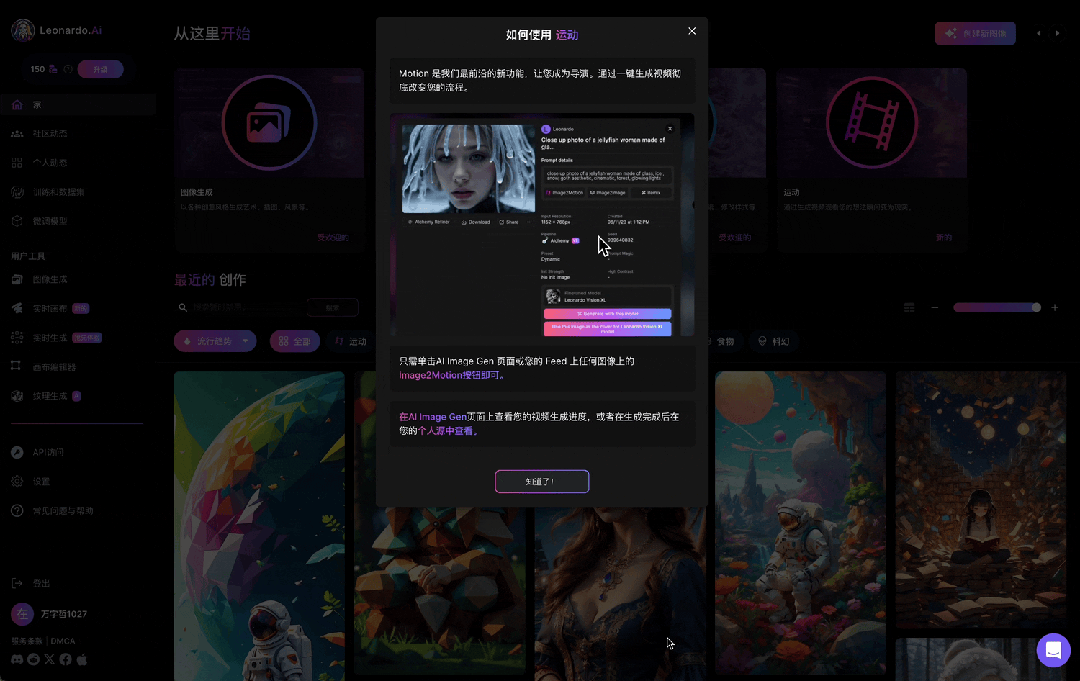
Task: Click the 图像生成 sidebar icon
Action: click(17, 280)
